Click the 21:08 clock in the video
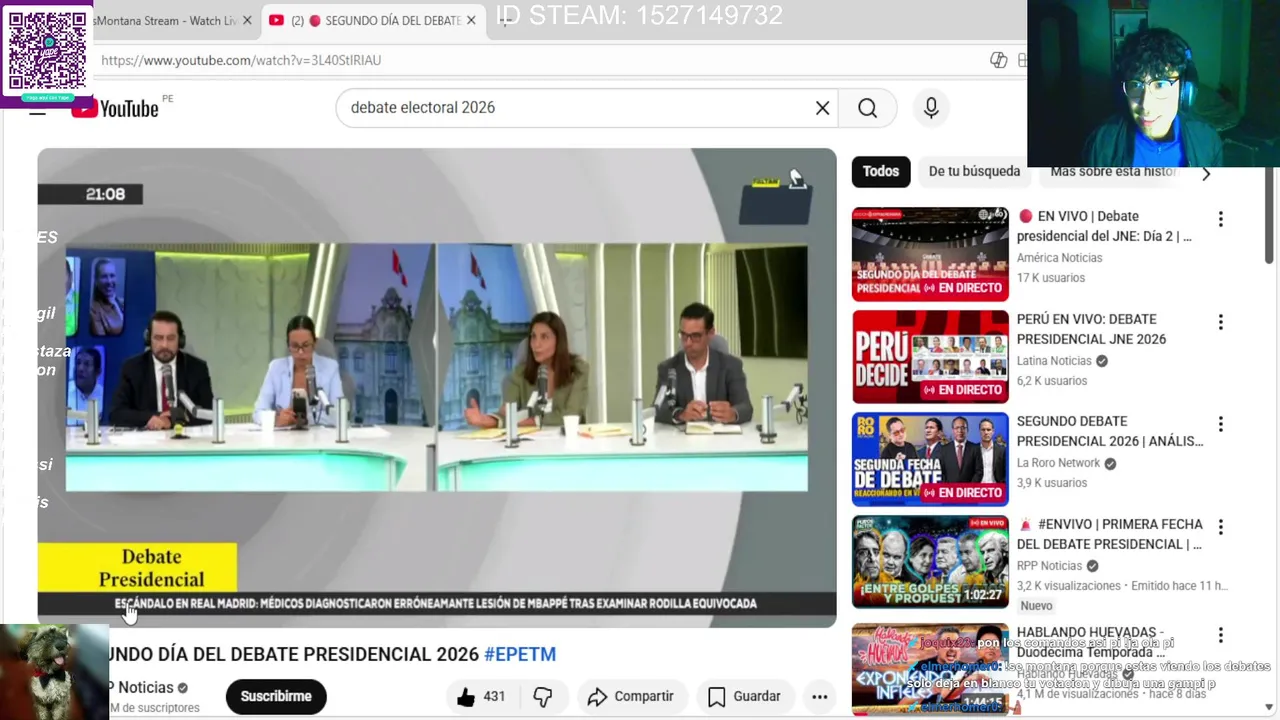The width and height of the screenshot is (1280, 720). point(105,195)
